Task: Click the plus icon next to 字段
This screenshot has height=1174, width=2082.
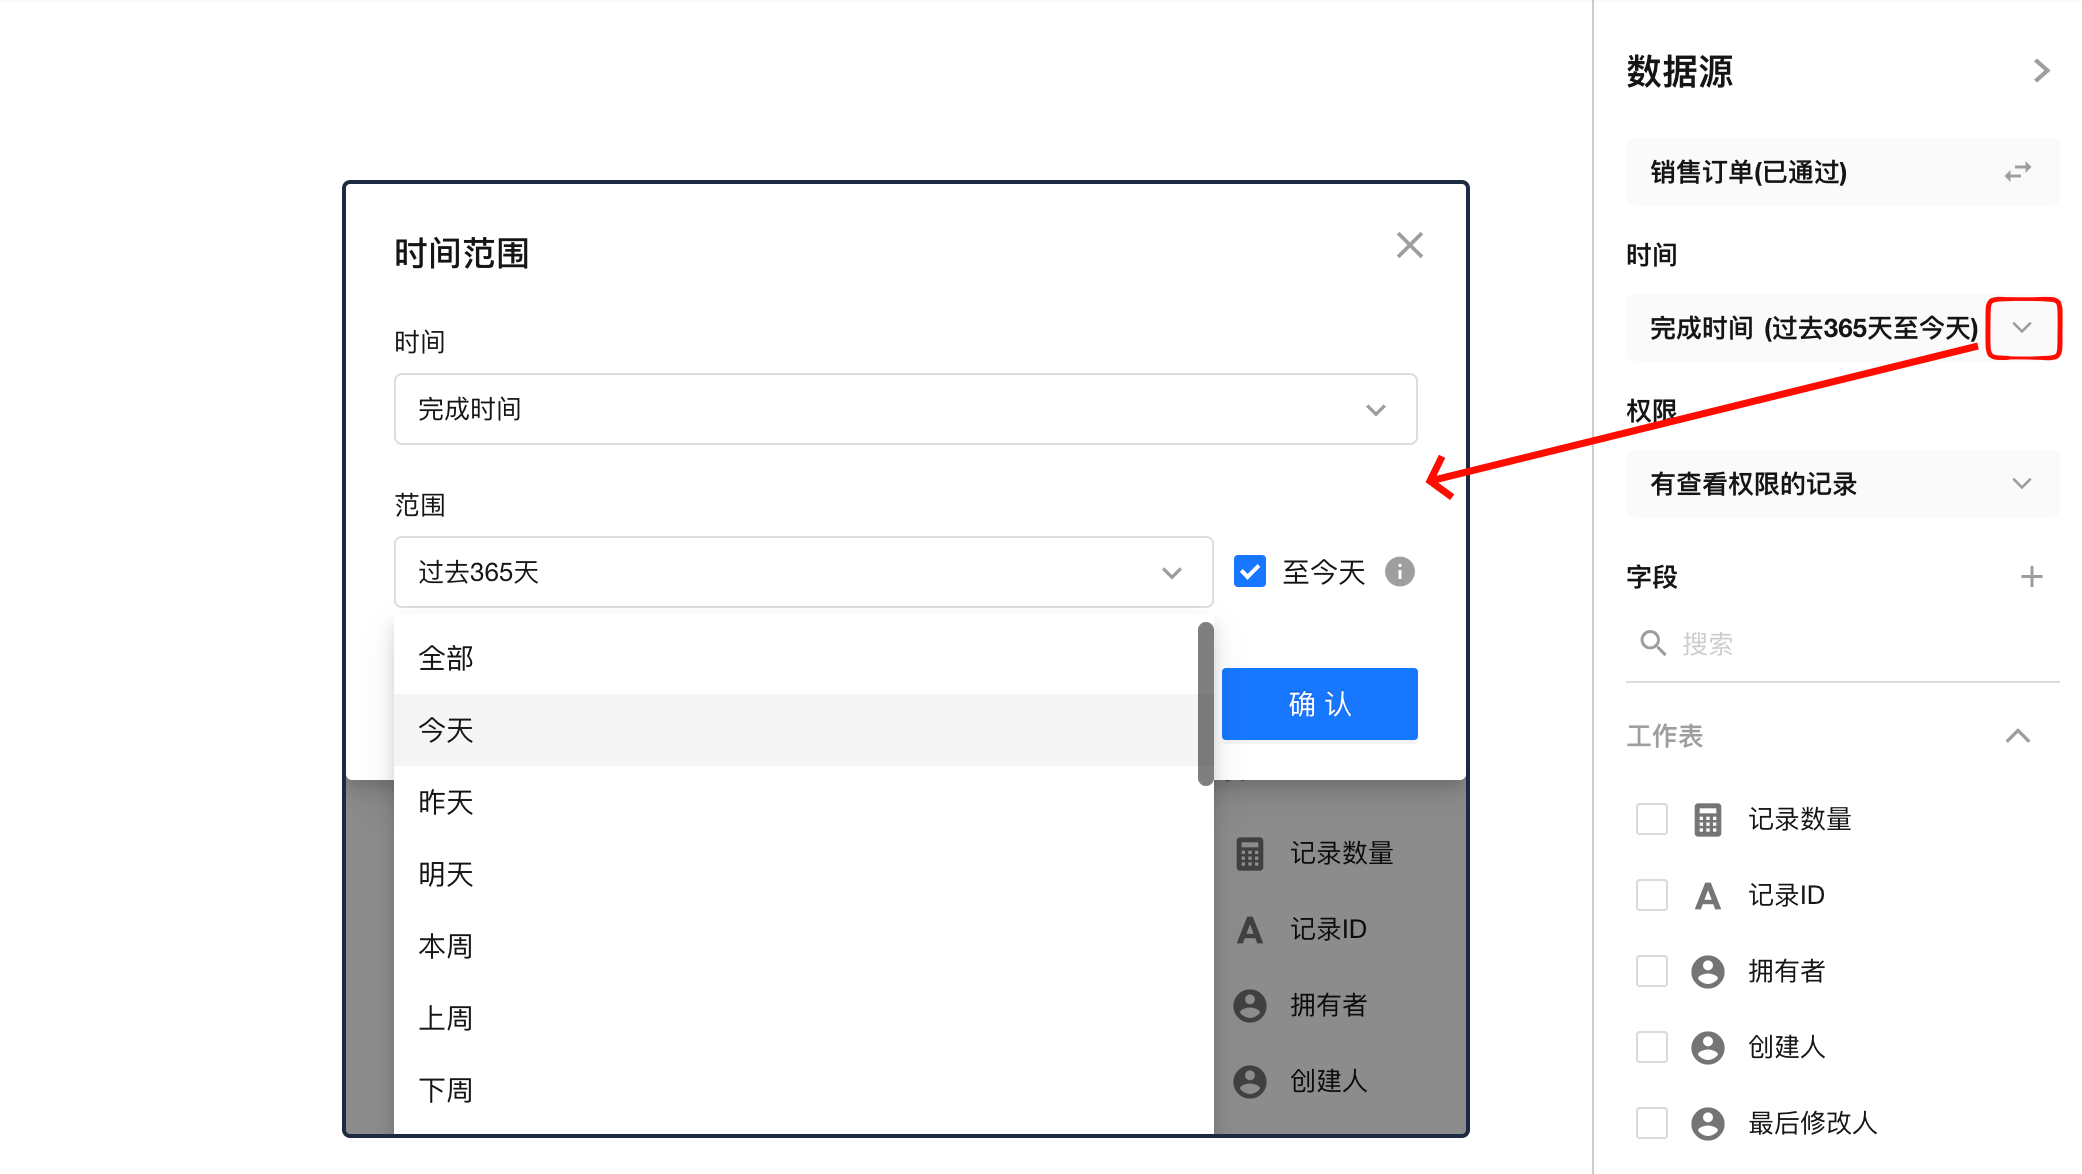Action: click(2031, 576)
